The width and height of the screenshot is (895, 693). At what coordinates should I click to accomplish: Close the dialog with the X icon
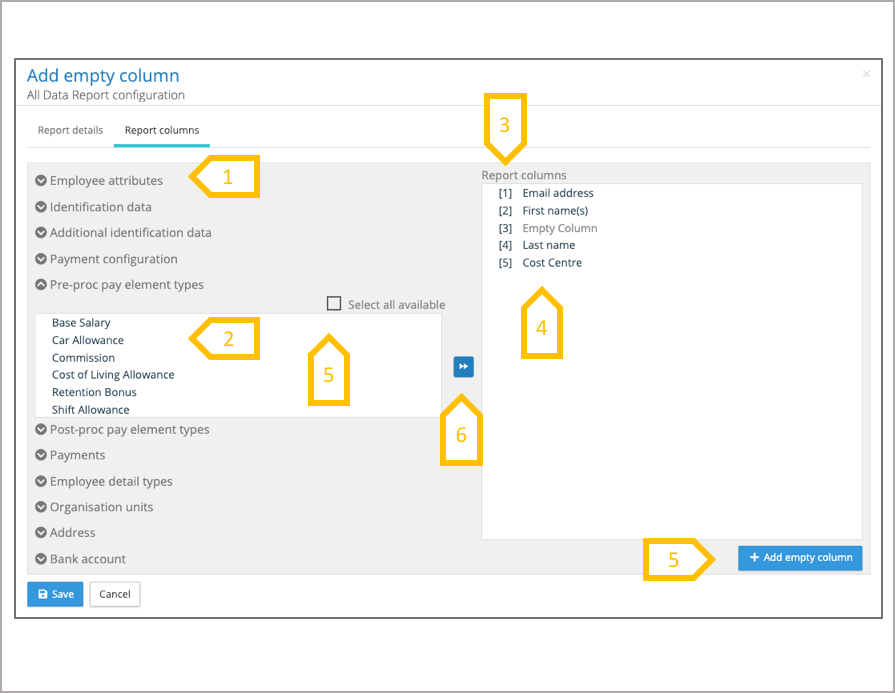(x=865, y=74)
